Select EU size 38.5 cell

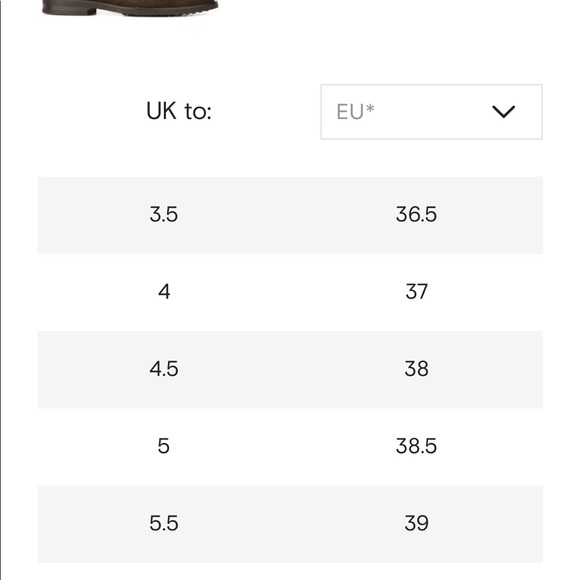point(416,446)
